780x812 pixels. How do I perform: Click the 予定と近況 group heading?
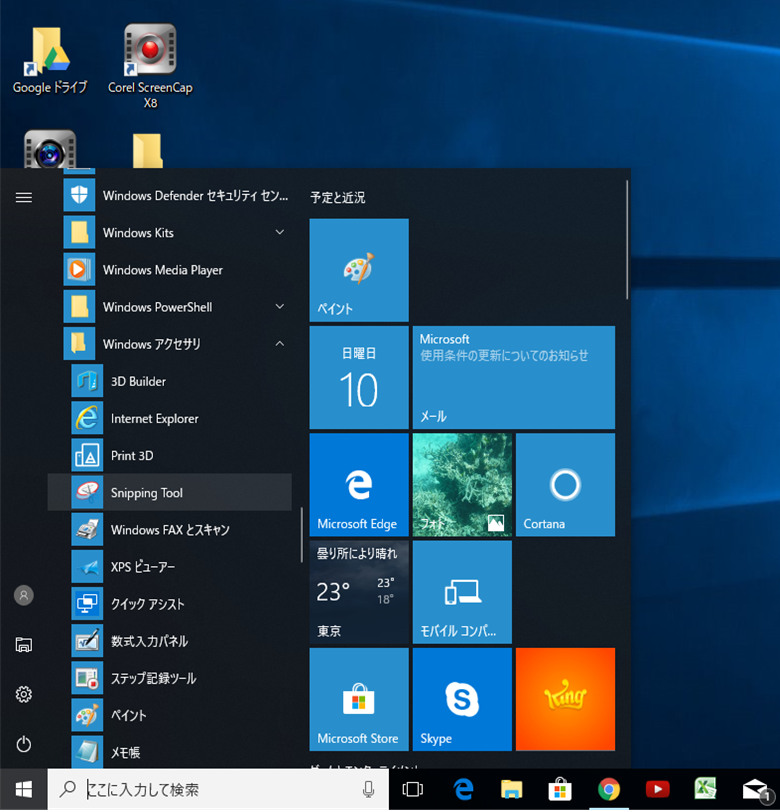point(338,197)
